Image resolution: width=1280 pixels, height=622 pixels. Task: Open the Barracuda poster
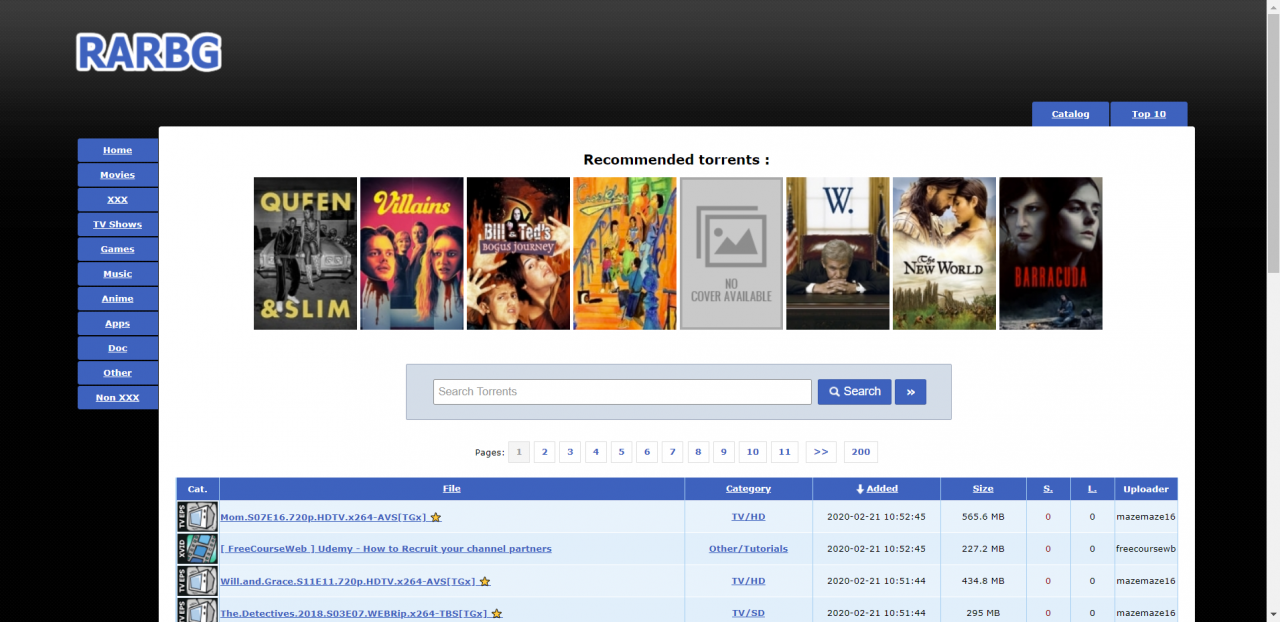click(x=1051, y=253)
